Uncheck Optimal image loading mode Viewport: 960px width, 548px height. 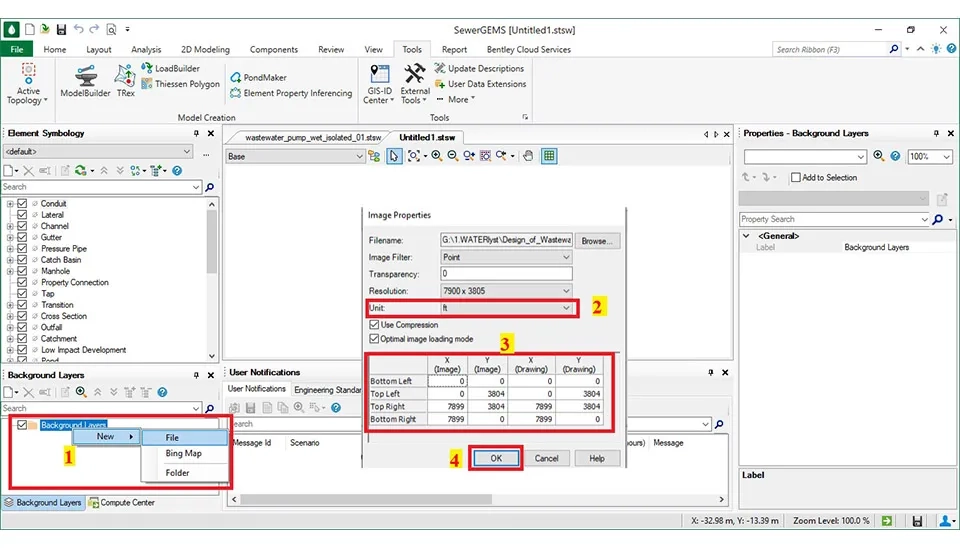[375, 339]
